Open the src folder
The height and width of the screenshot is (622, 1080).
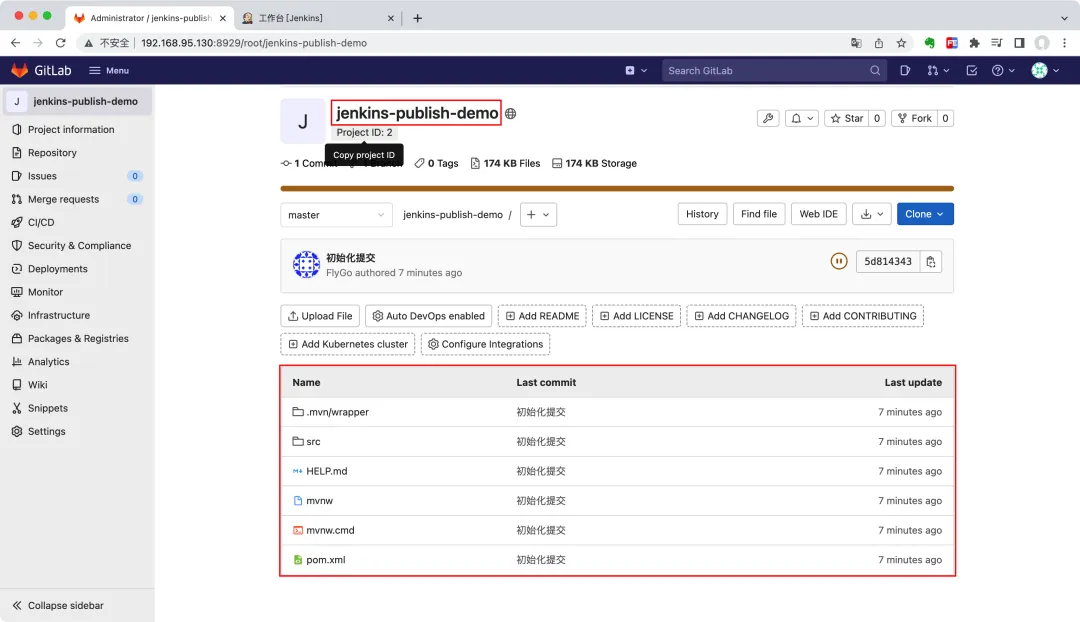click(x=313, y=442)
